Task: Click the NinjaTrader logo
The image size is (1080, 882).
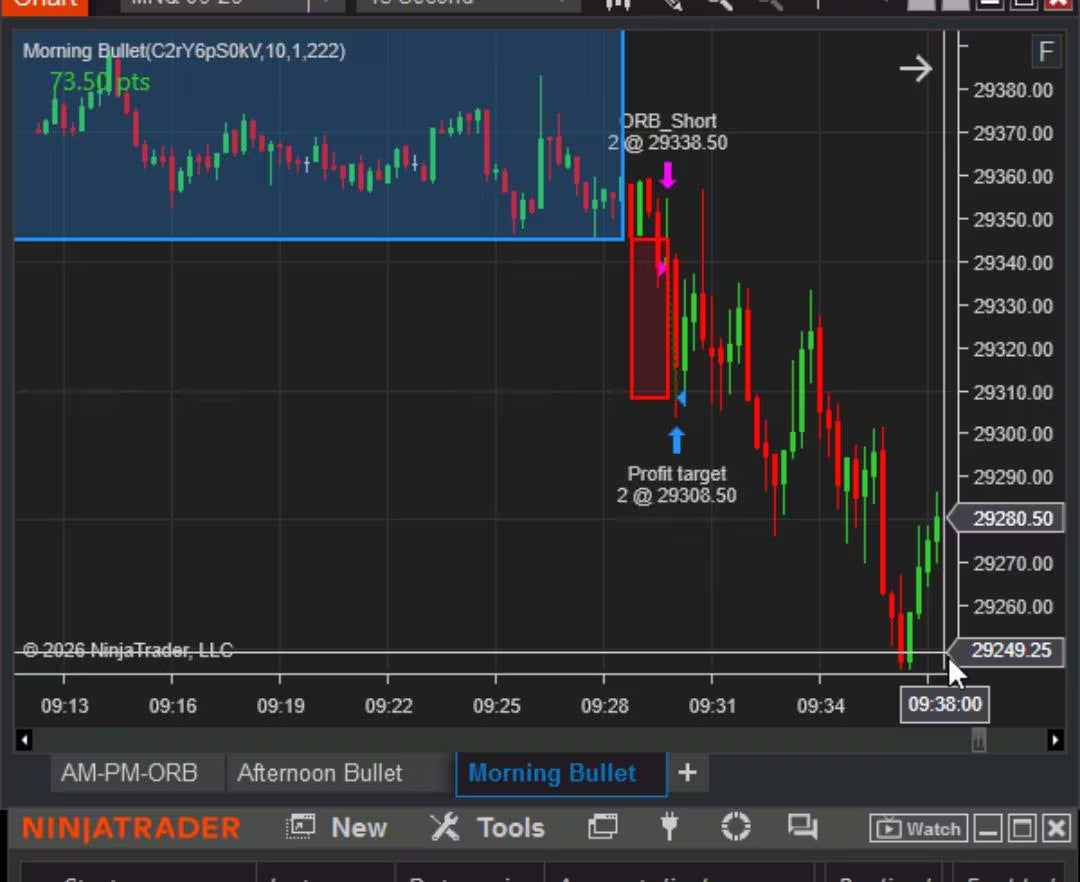Action: click(131, 828)
